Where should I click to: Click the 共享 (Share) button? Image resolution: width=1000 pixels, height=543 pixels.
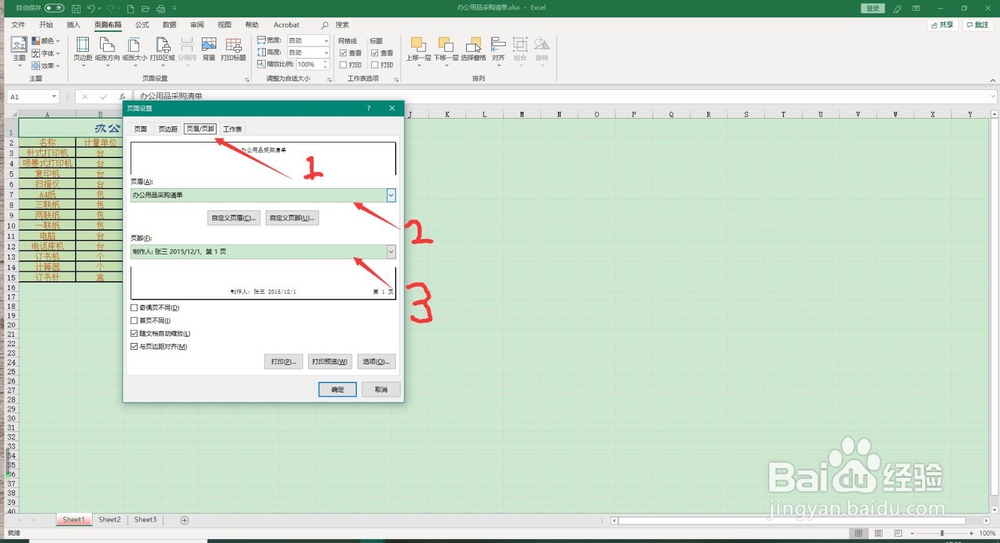coord(943,25)
